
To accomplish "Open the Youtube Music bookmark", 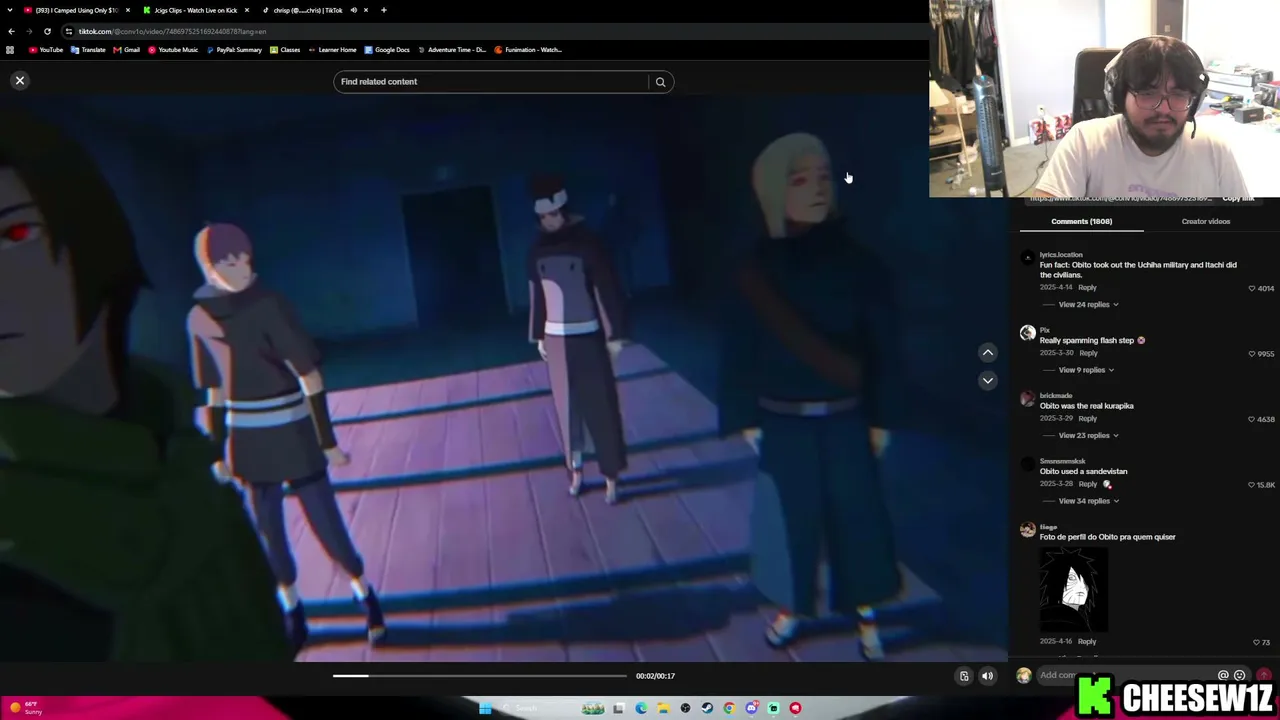I will click(173, 50).
